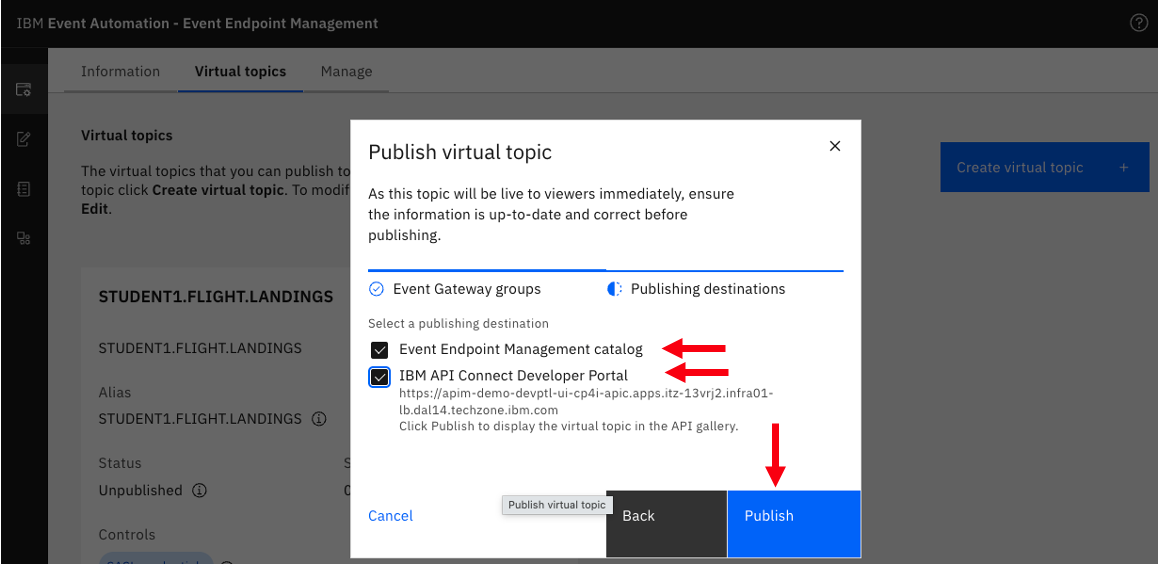Click the IBM API Connect Developer Portal label
Viewport: 1159px width, 564px height.
(514, 376)
